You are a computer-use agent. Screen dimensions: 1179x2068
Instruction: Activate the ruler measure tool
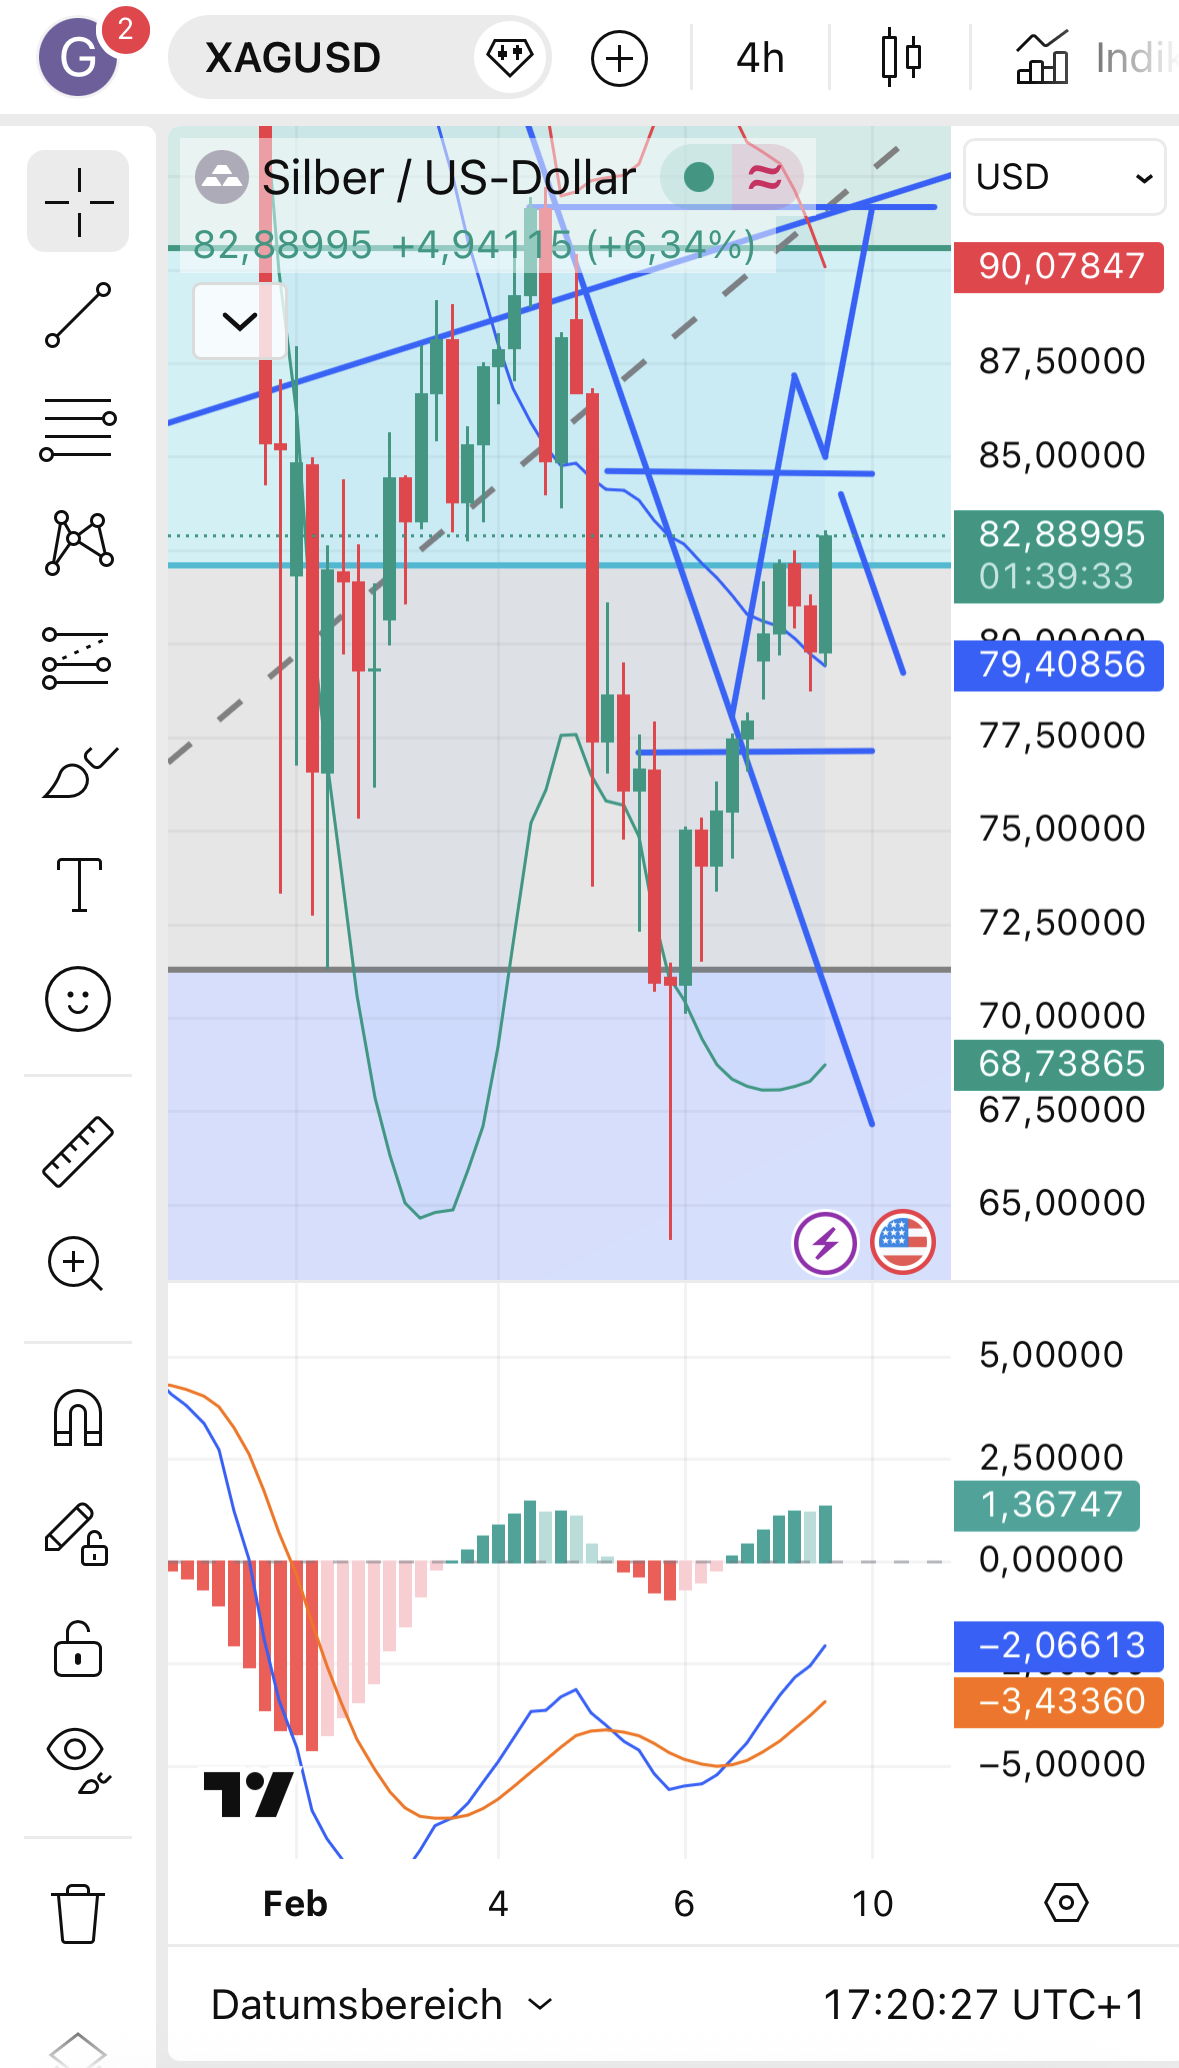[x=78, y=1151]
